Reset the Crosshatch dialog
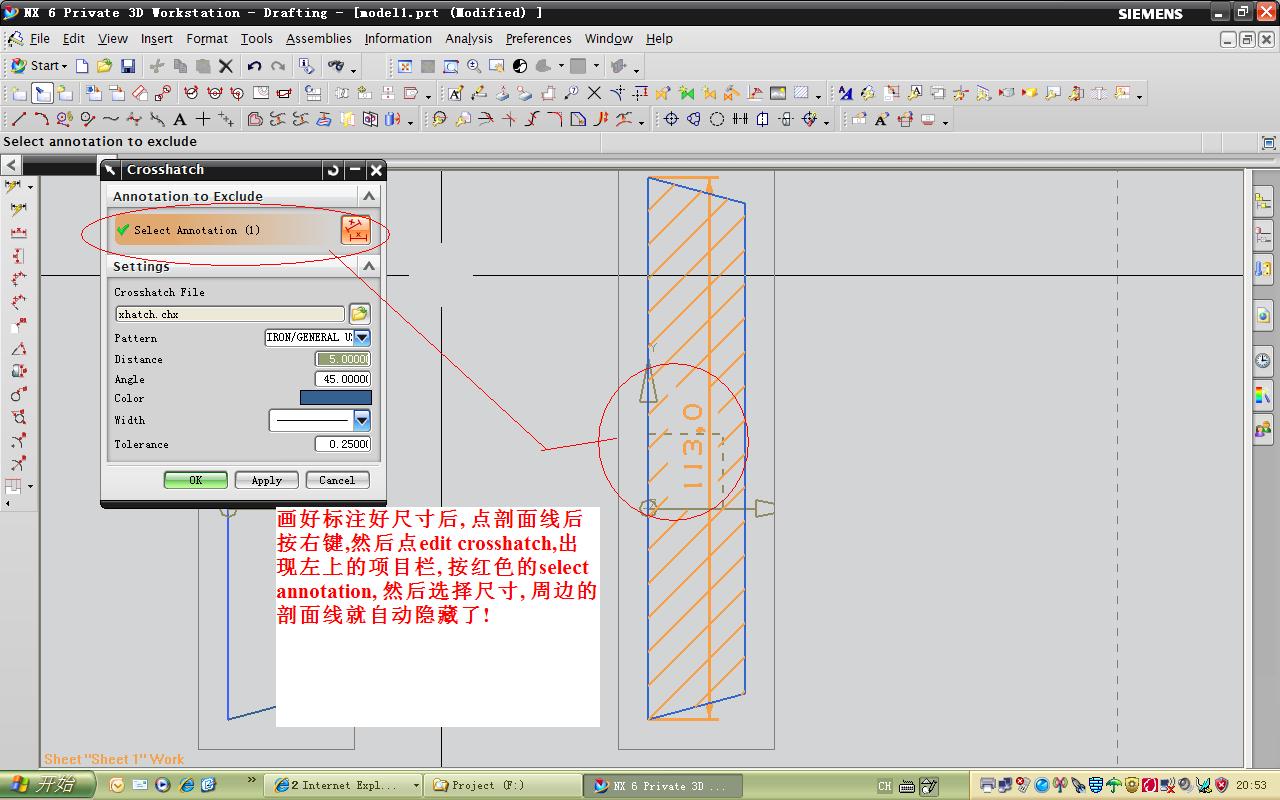 click(333, 170)
